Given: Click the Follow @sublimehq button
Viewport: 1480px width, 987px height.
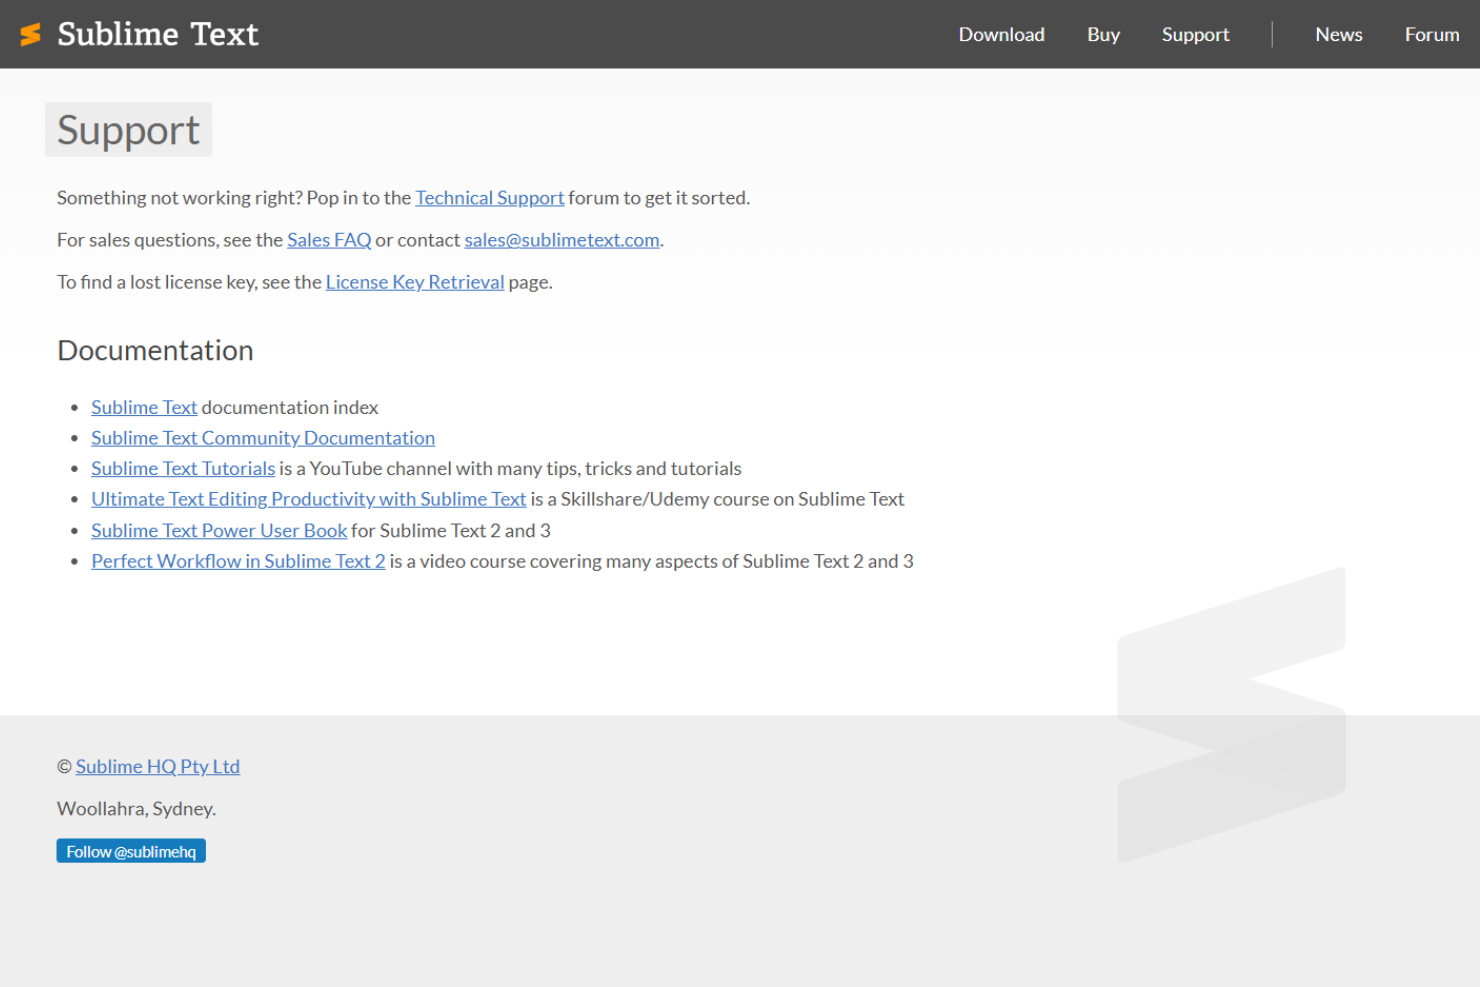Looking at the screenshot, I should (x=131, y=851).
